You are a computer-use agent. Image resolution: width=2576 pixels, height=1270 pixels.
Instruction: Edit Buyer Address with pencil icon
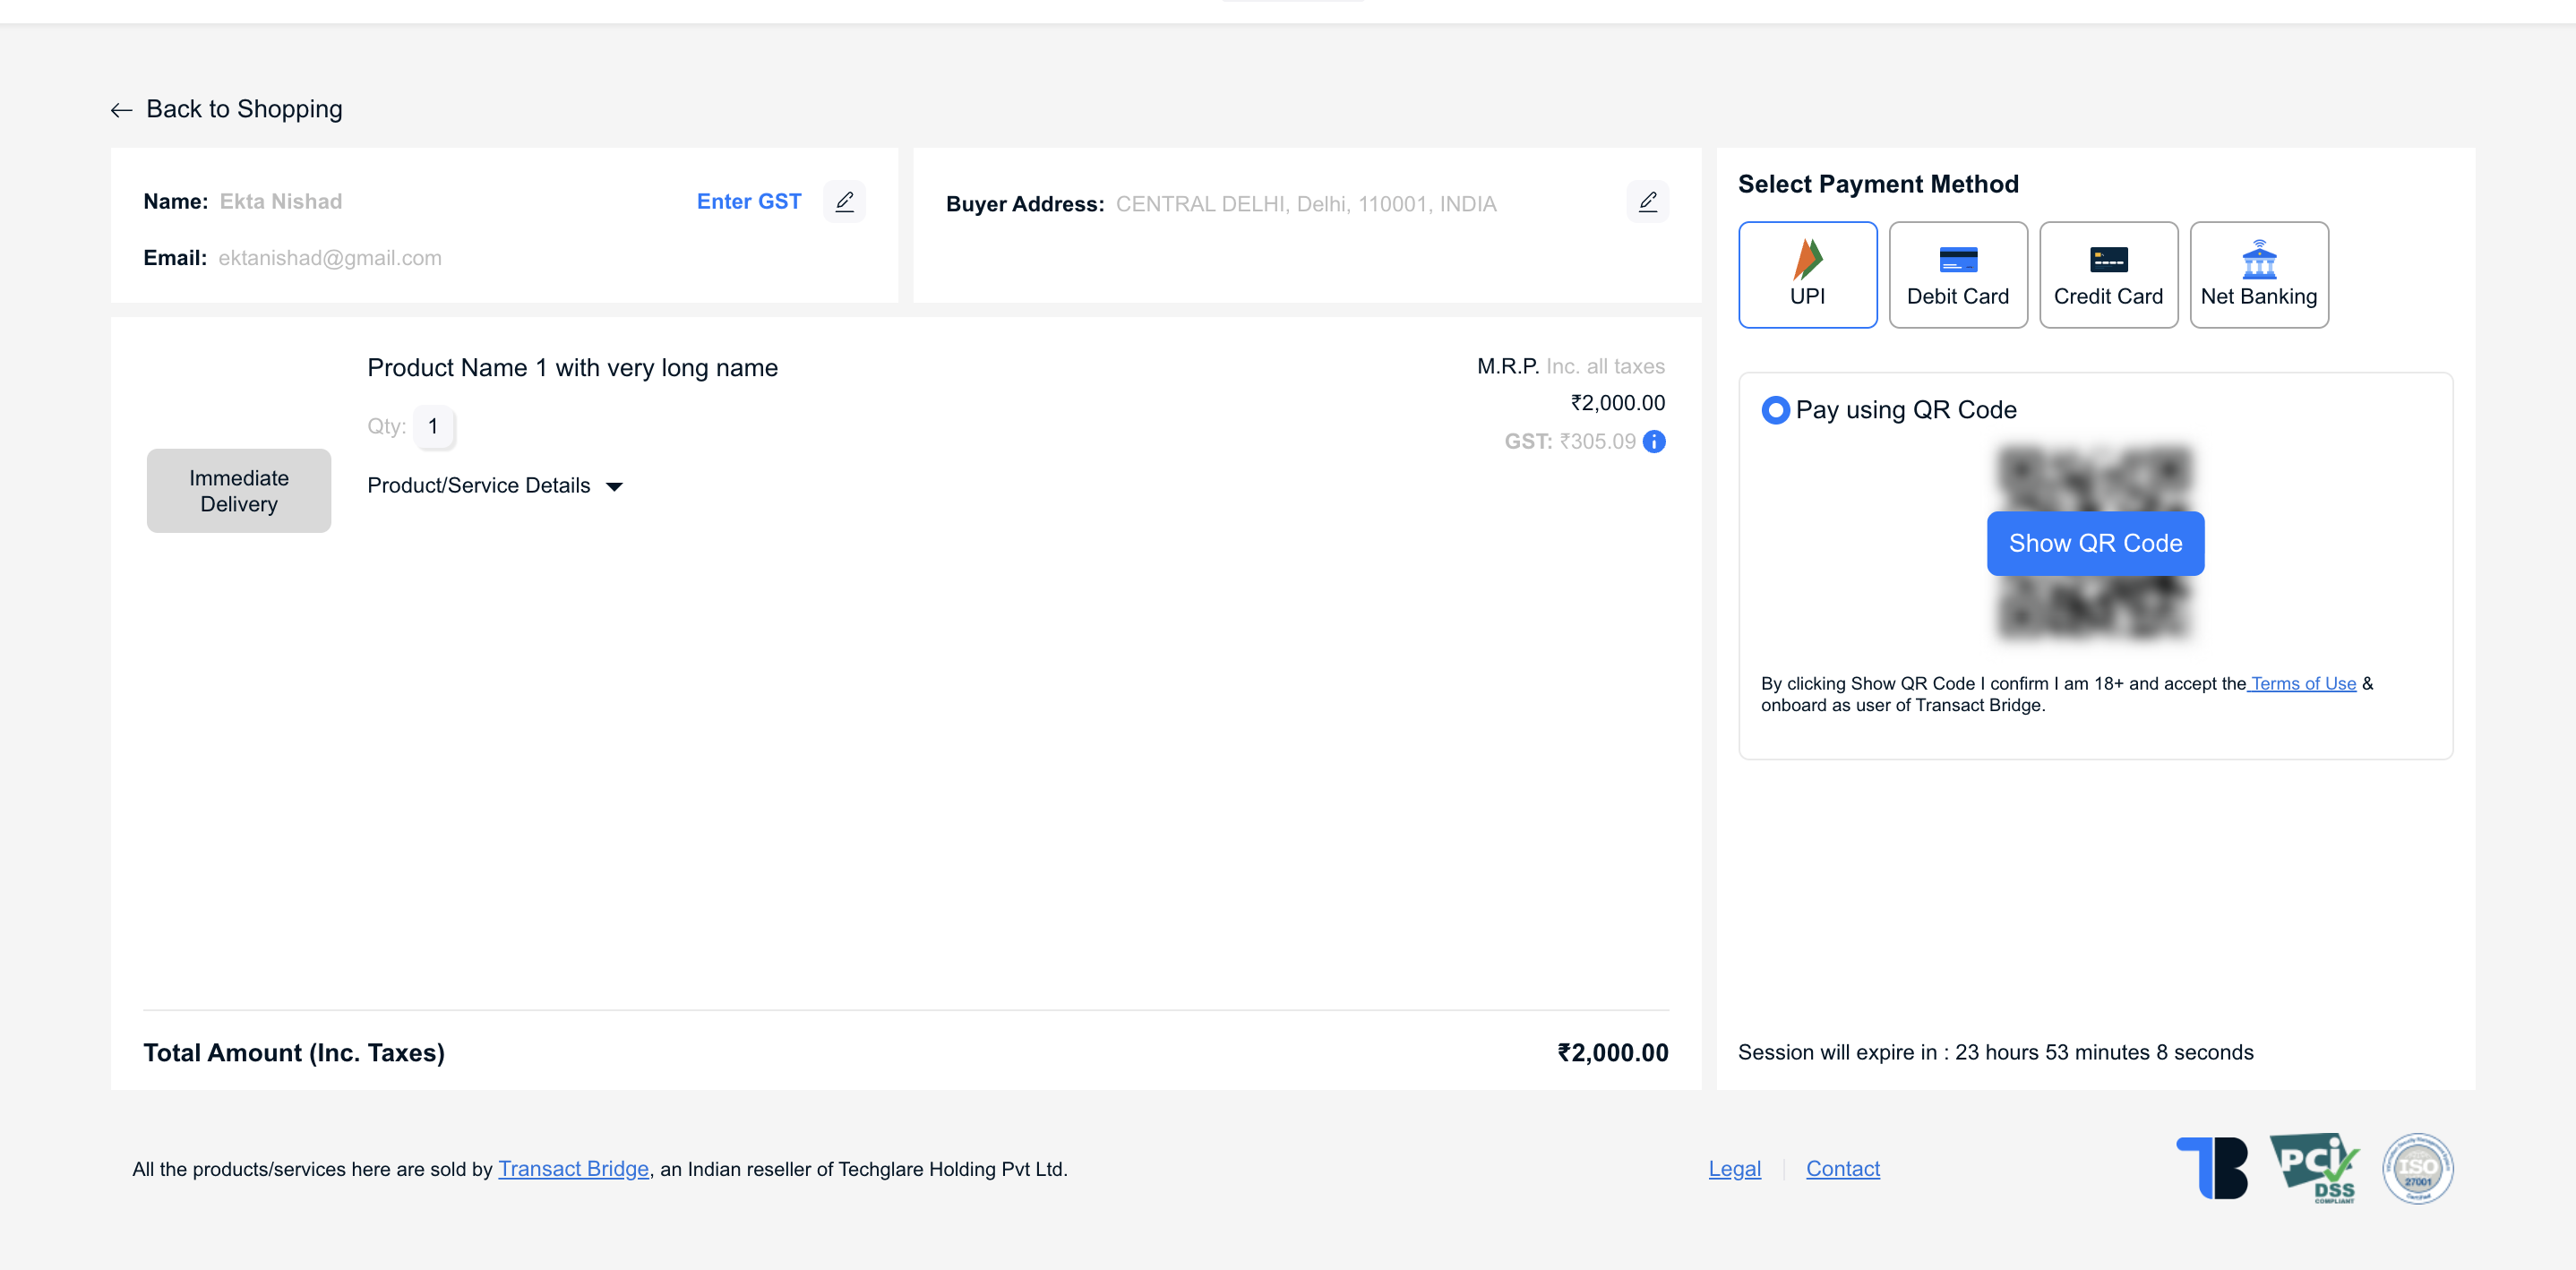point(1647,201)
